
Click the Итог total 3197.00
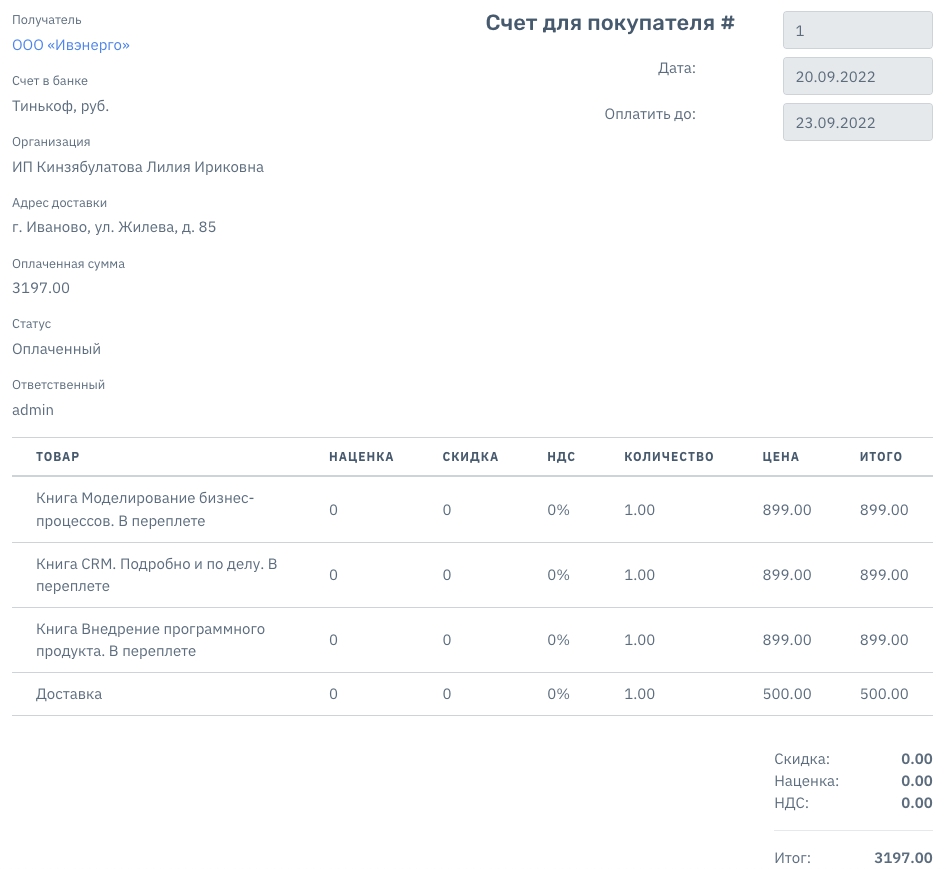(x=903, y=858)
